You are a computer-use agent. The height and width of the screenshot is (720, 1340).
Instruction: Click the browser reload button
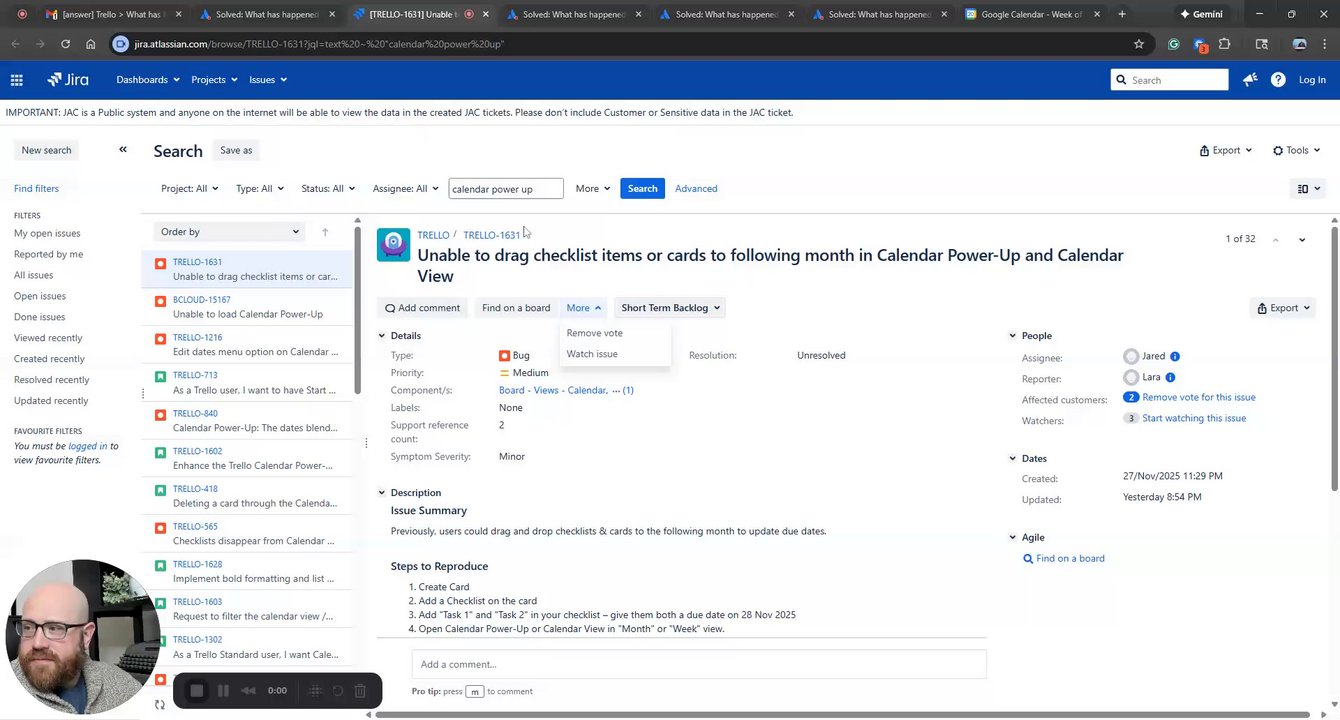(65, 44)
